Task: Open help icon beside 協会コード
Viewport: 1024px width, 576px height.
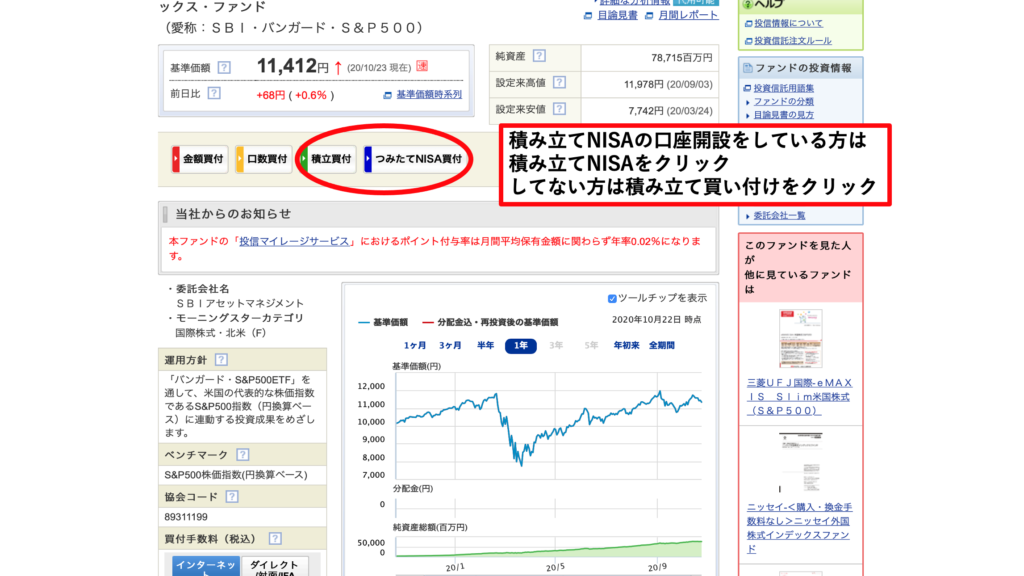Action: (232, 497)
